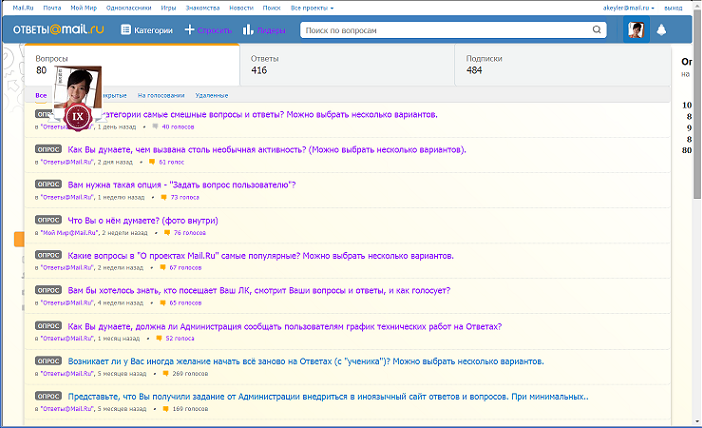This screenshot has height=428, width=702.
Task: Click the large user photo with IX badge
Action: coord(80,100)
